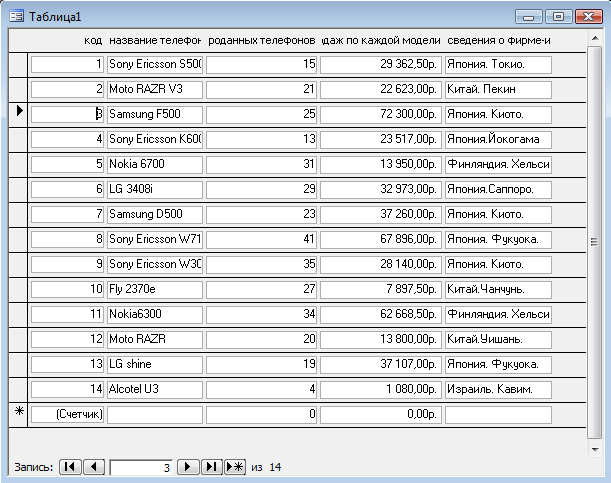Click the '(Счетчик)' code field in new row
Image resolution: width=611 pixels, height=483 pixels.
coord(67,414)
